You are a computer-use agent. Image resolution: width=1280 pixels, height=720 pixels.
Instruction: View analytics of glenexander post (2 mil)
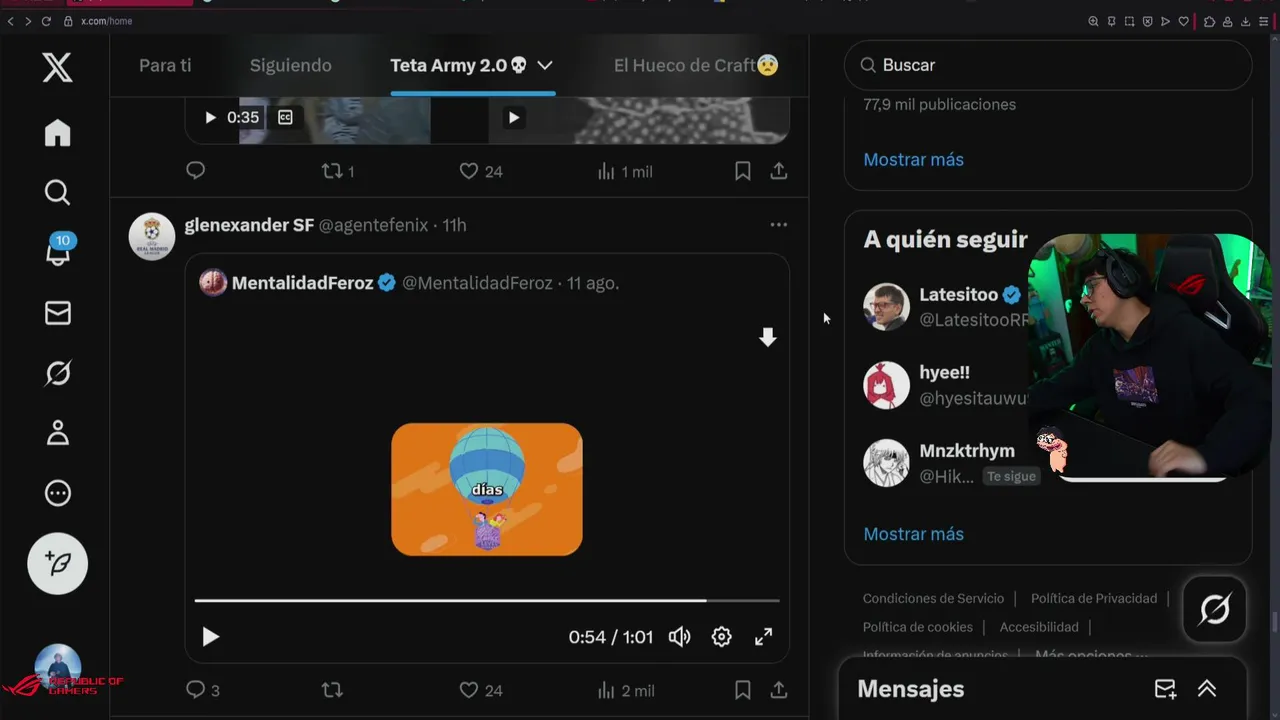(x=626, y=690)
